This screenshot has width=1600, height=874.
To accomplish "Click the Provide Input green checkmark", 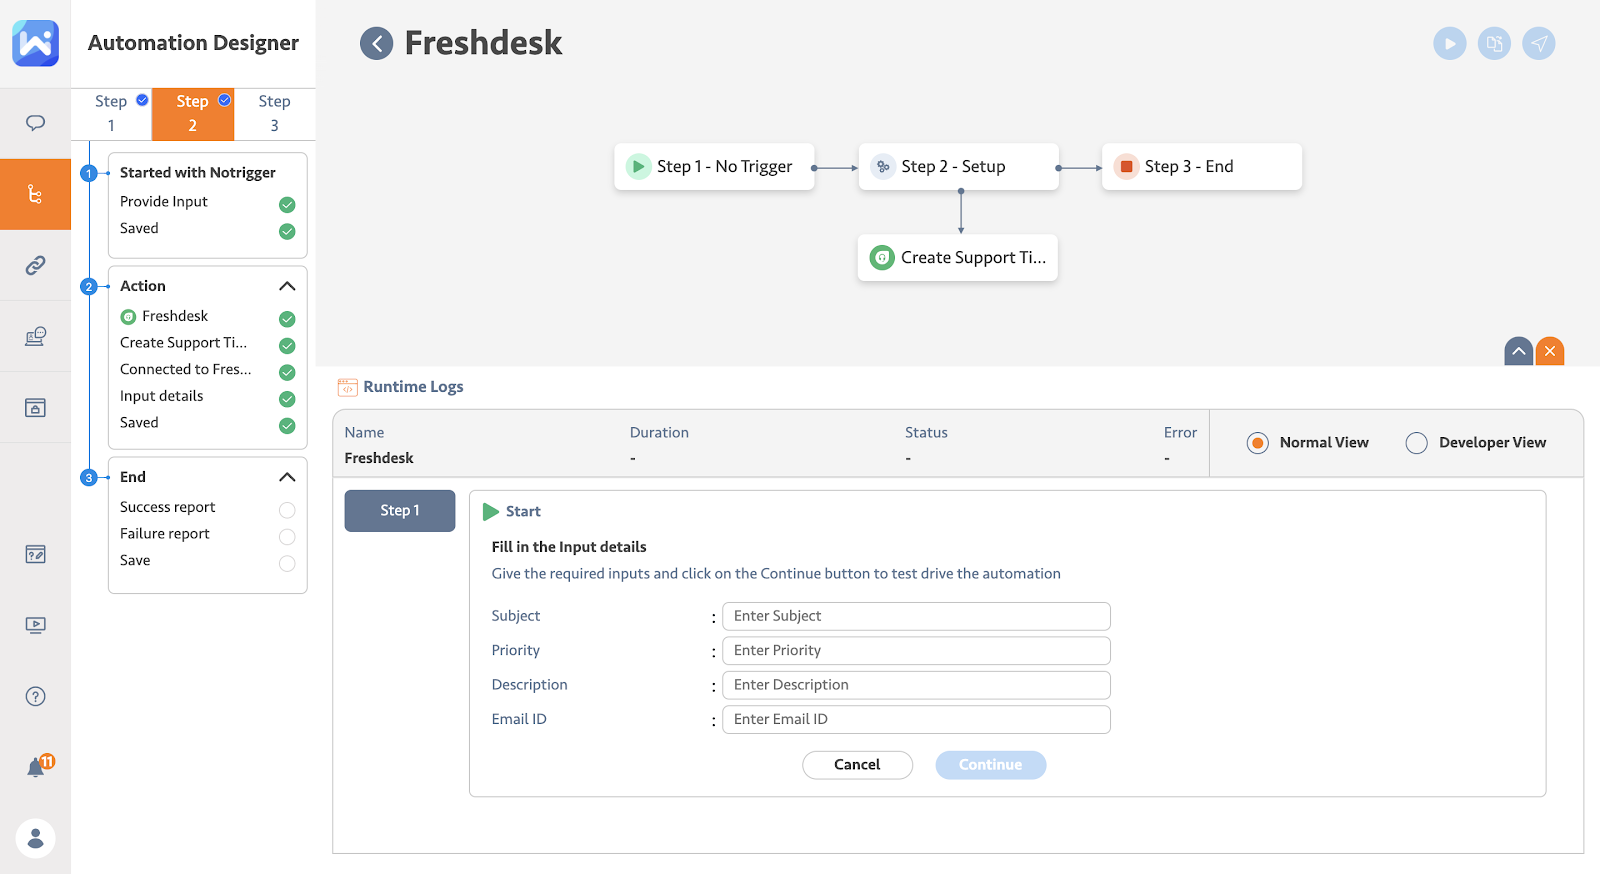I will tap(287, 205).
